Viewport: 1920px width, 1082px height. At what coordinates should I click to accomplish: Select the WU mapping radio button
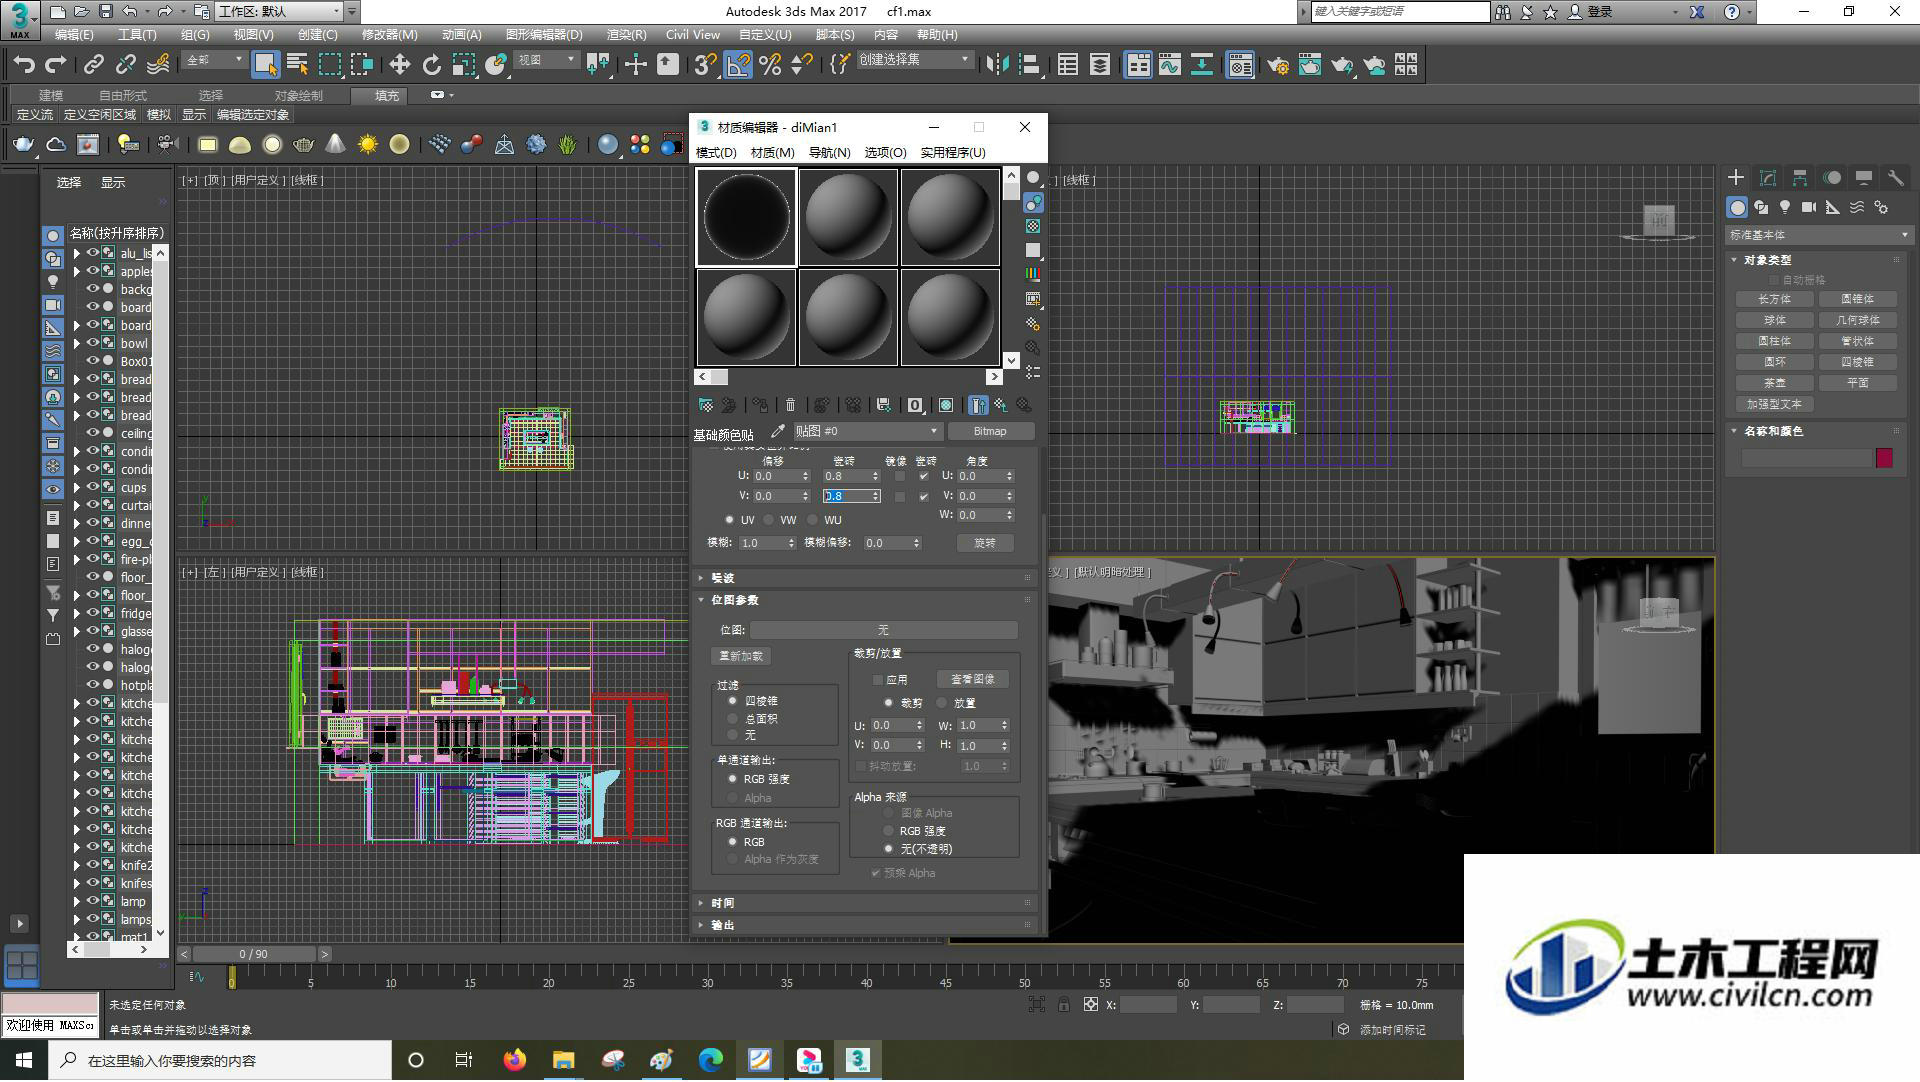(x=812, y=520)
